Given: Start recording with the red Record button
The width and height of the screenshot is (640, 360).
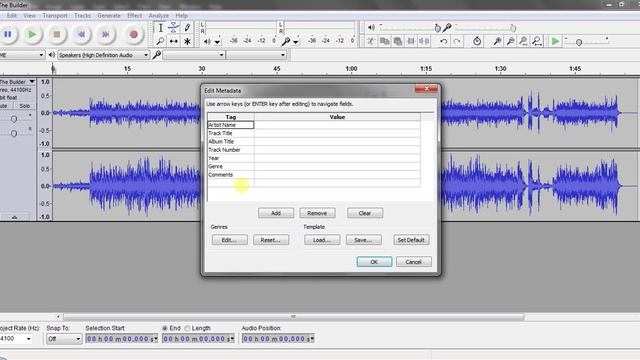Looking at the screenshot, I should [x=133, y=35].
